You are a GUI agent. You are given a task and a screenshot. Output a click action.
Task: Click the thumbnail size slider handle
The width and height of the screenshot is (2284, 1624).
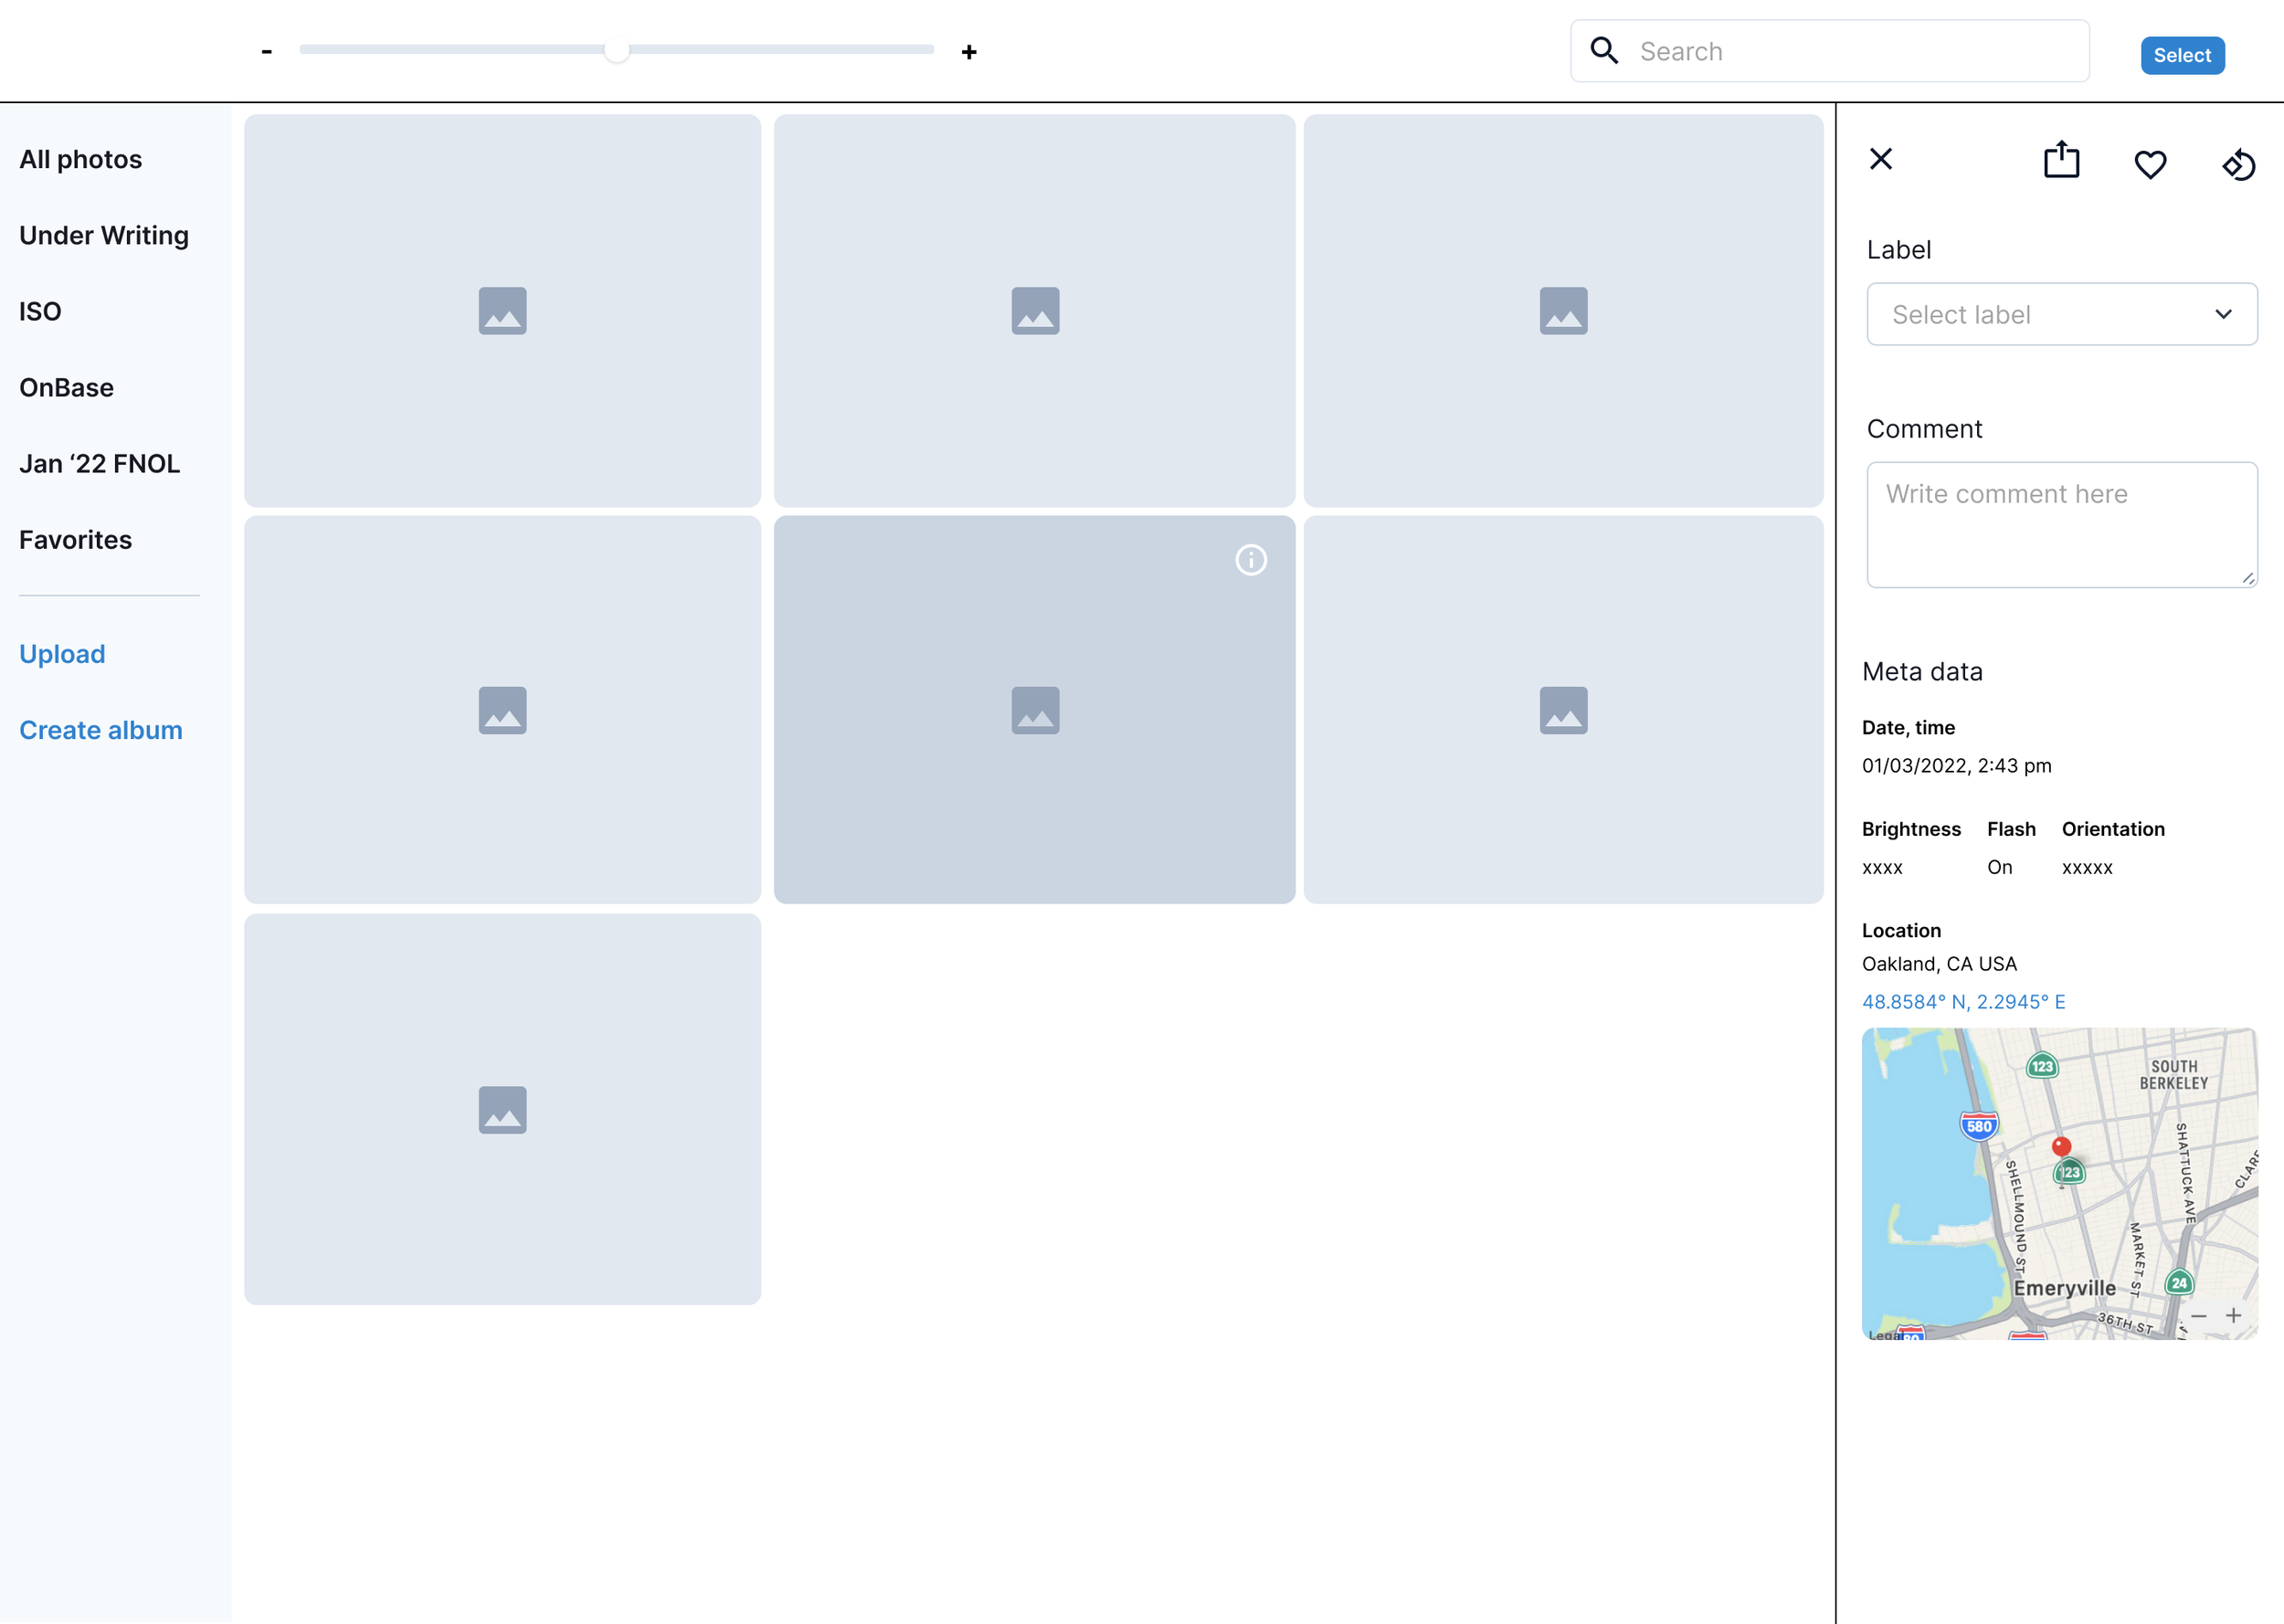[x=617, y=50]
